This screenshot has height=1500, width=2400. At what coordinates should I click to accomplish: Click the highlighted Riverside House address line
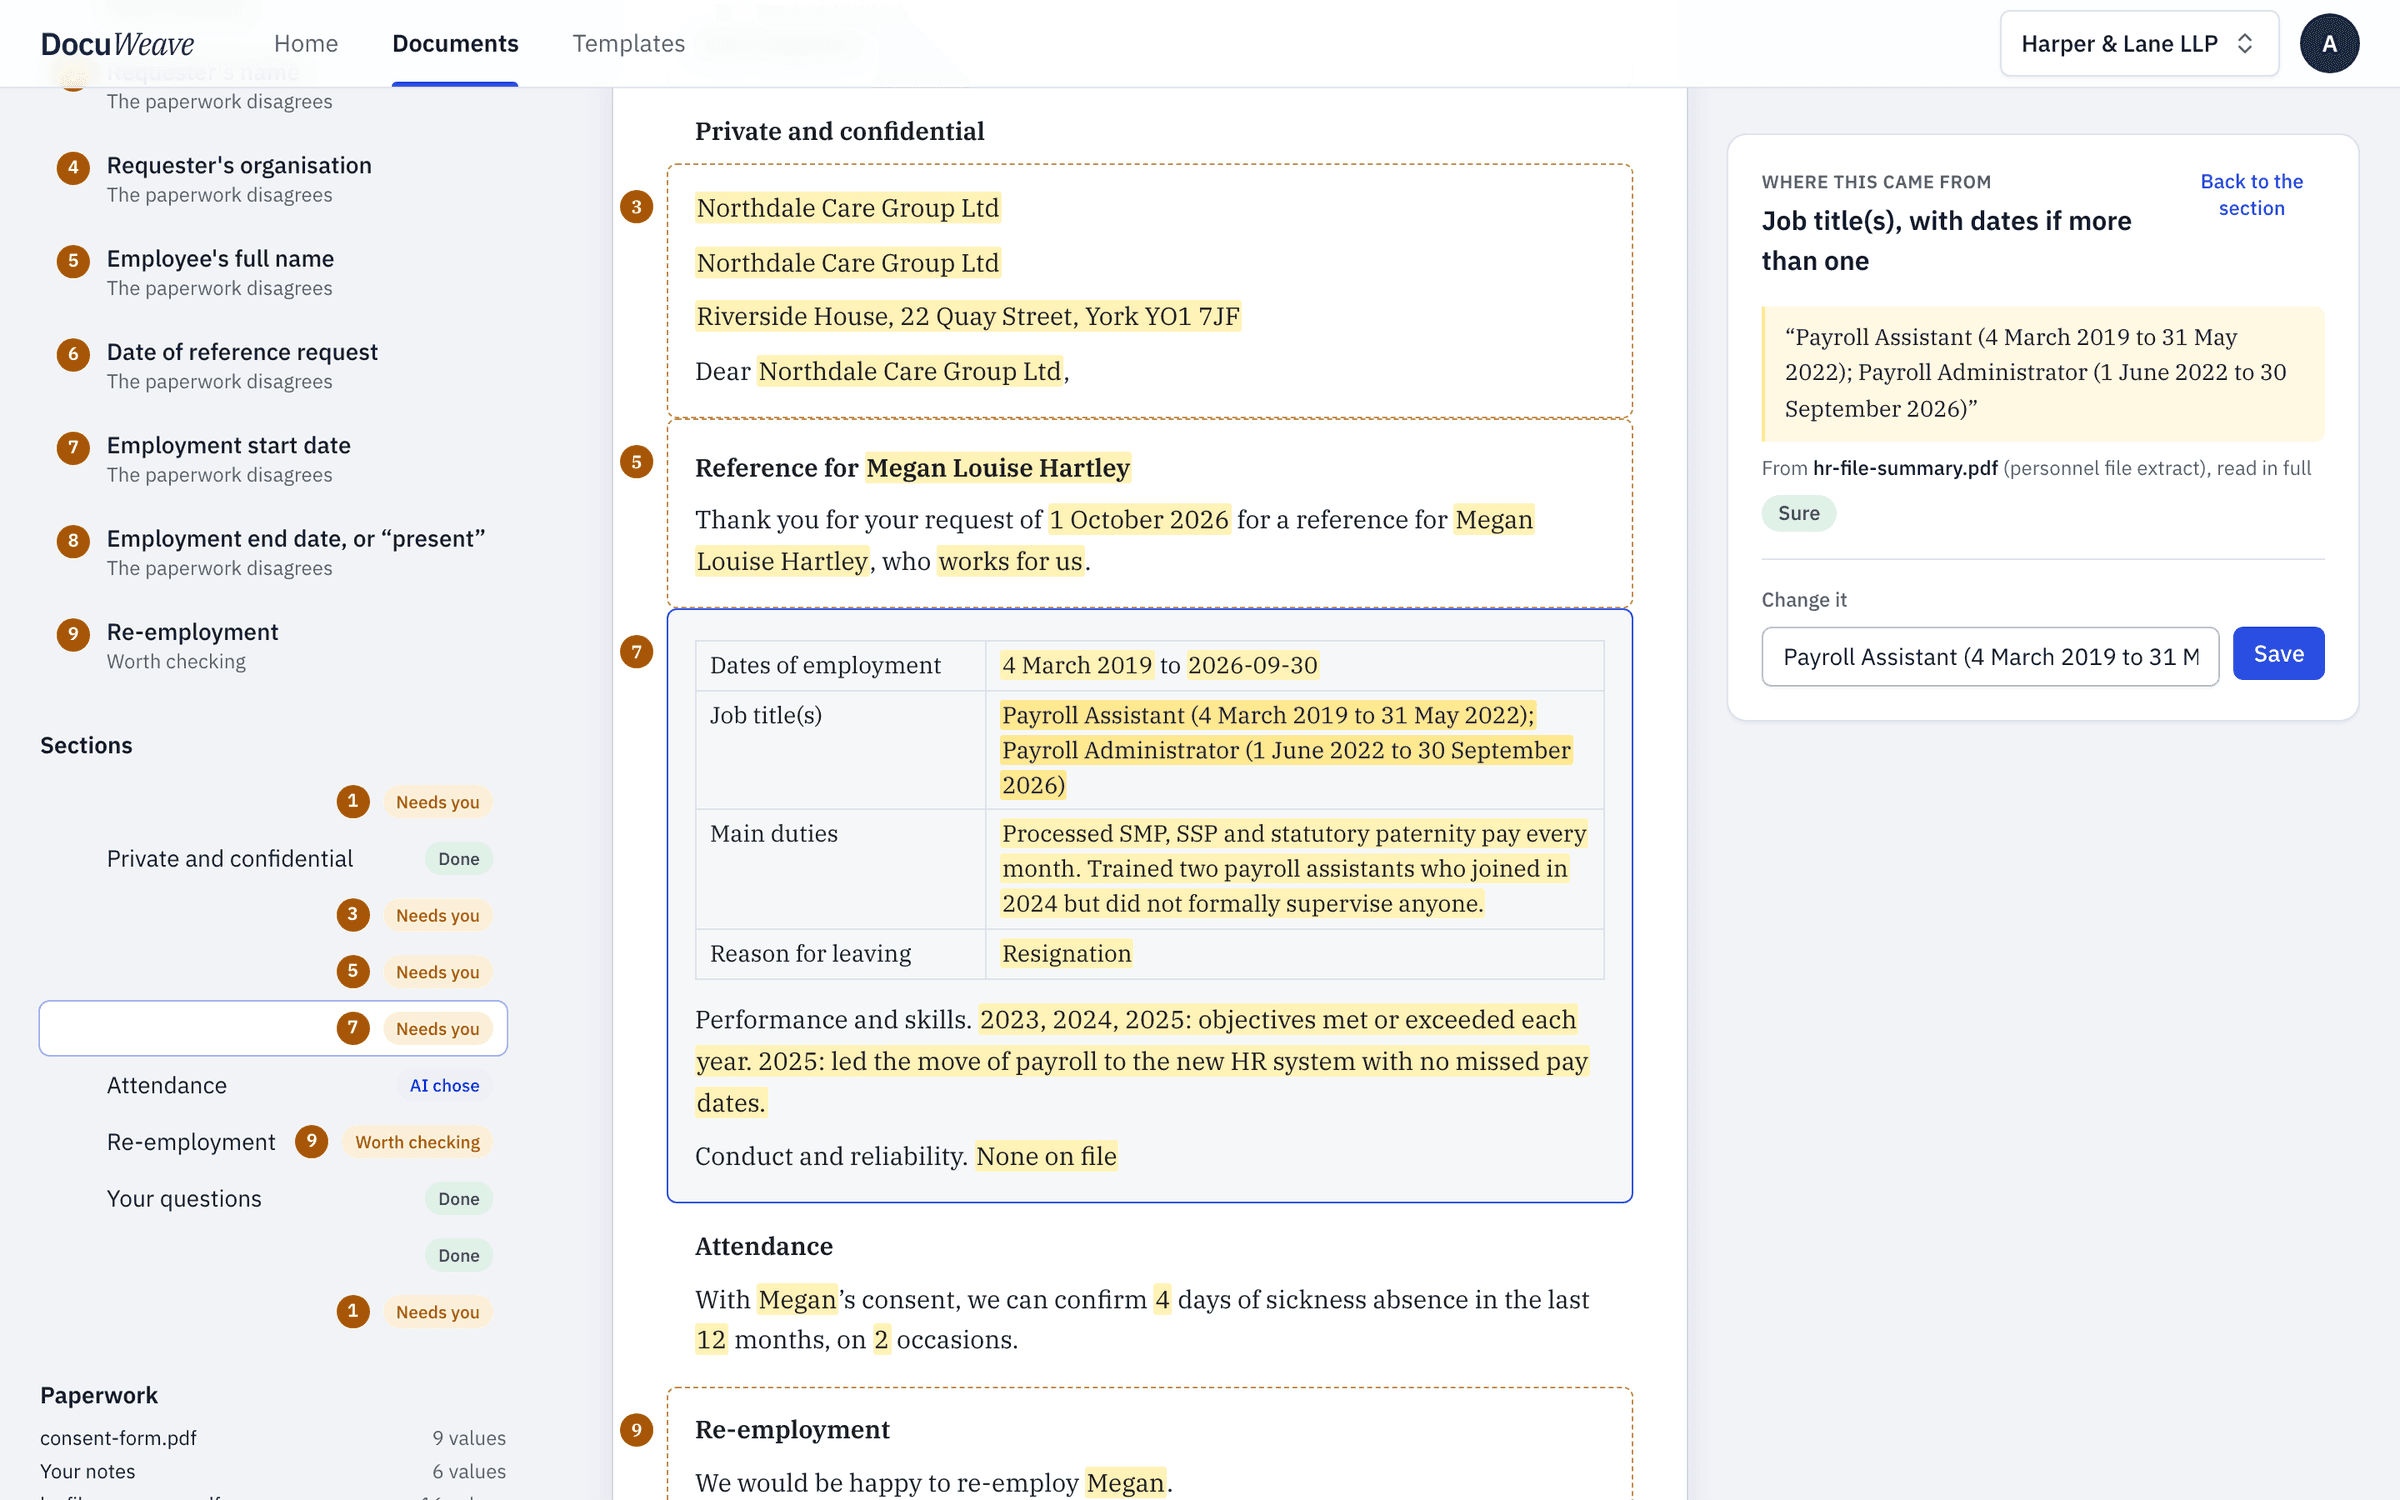pyautogui.click(x=967, y=316)
